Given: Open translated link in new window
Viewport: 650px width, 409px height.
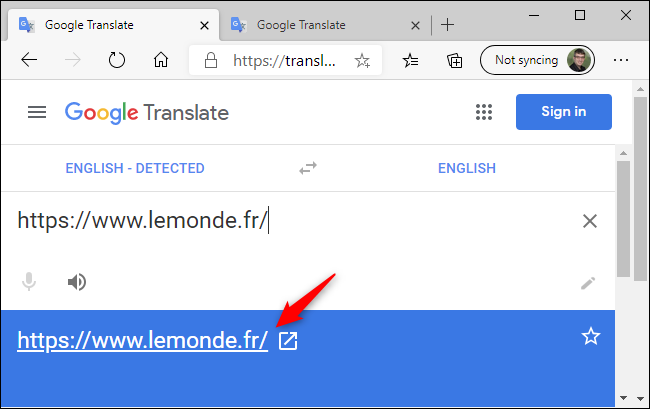Looking at the screenshot, I should pyautogui.click(x=288, y=341).
